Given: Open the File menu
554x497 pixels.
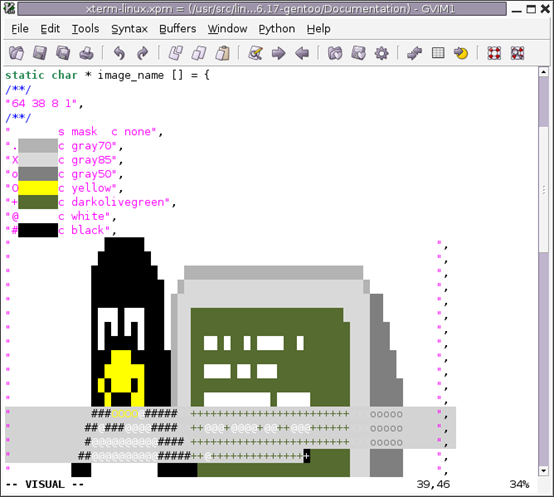Looking at the screenshot, I should [20, 29].
